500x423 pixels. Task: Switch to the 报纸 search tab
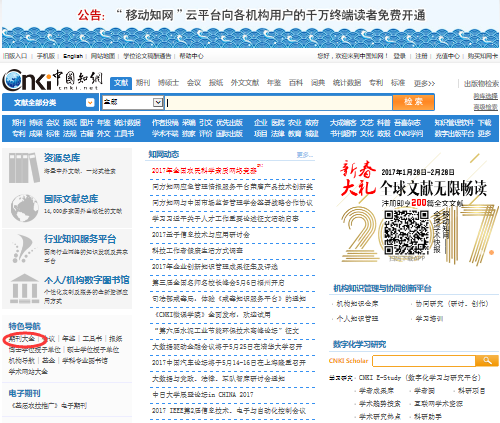[216, 83]
